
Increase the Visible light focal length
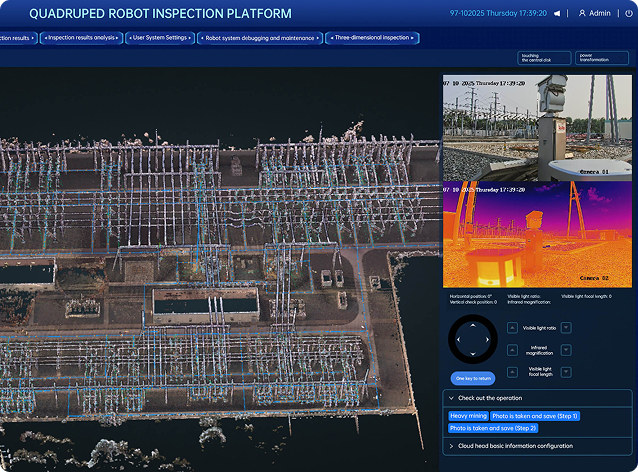point(513,372)
